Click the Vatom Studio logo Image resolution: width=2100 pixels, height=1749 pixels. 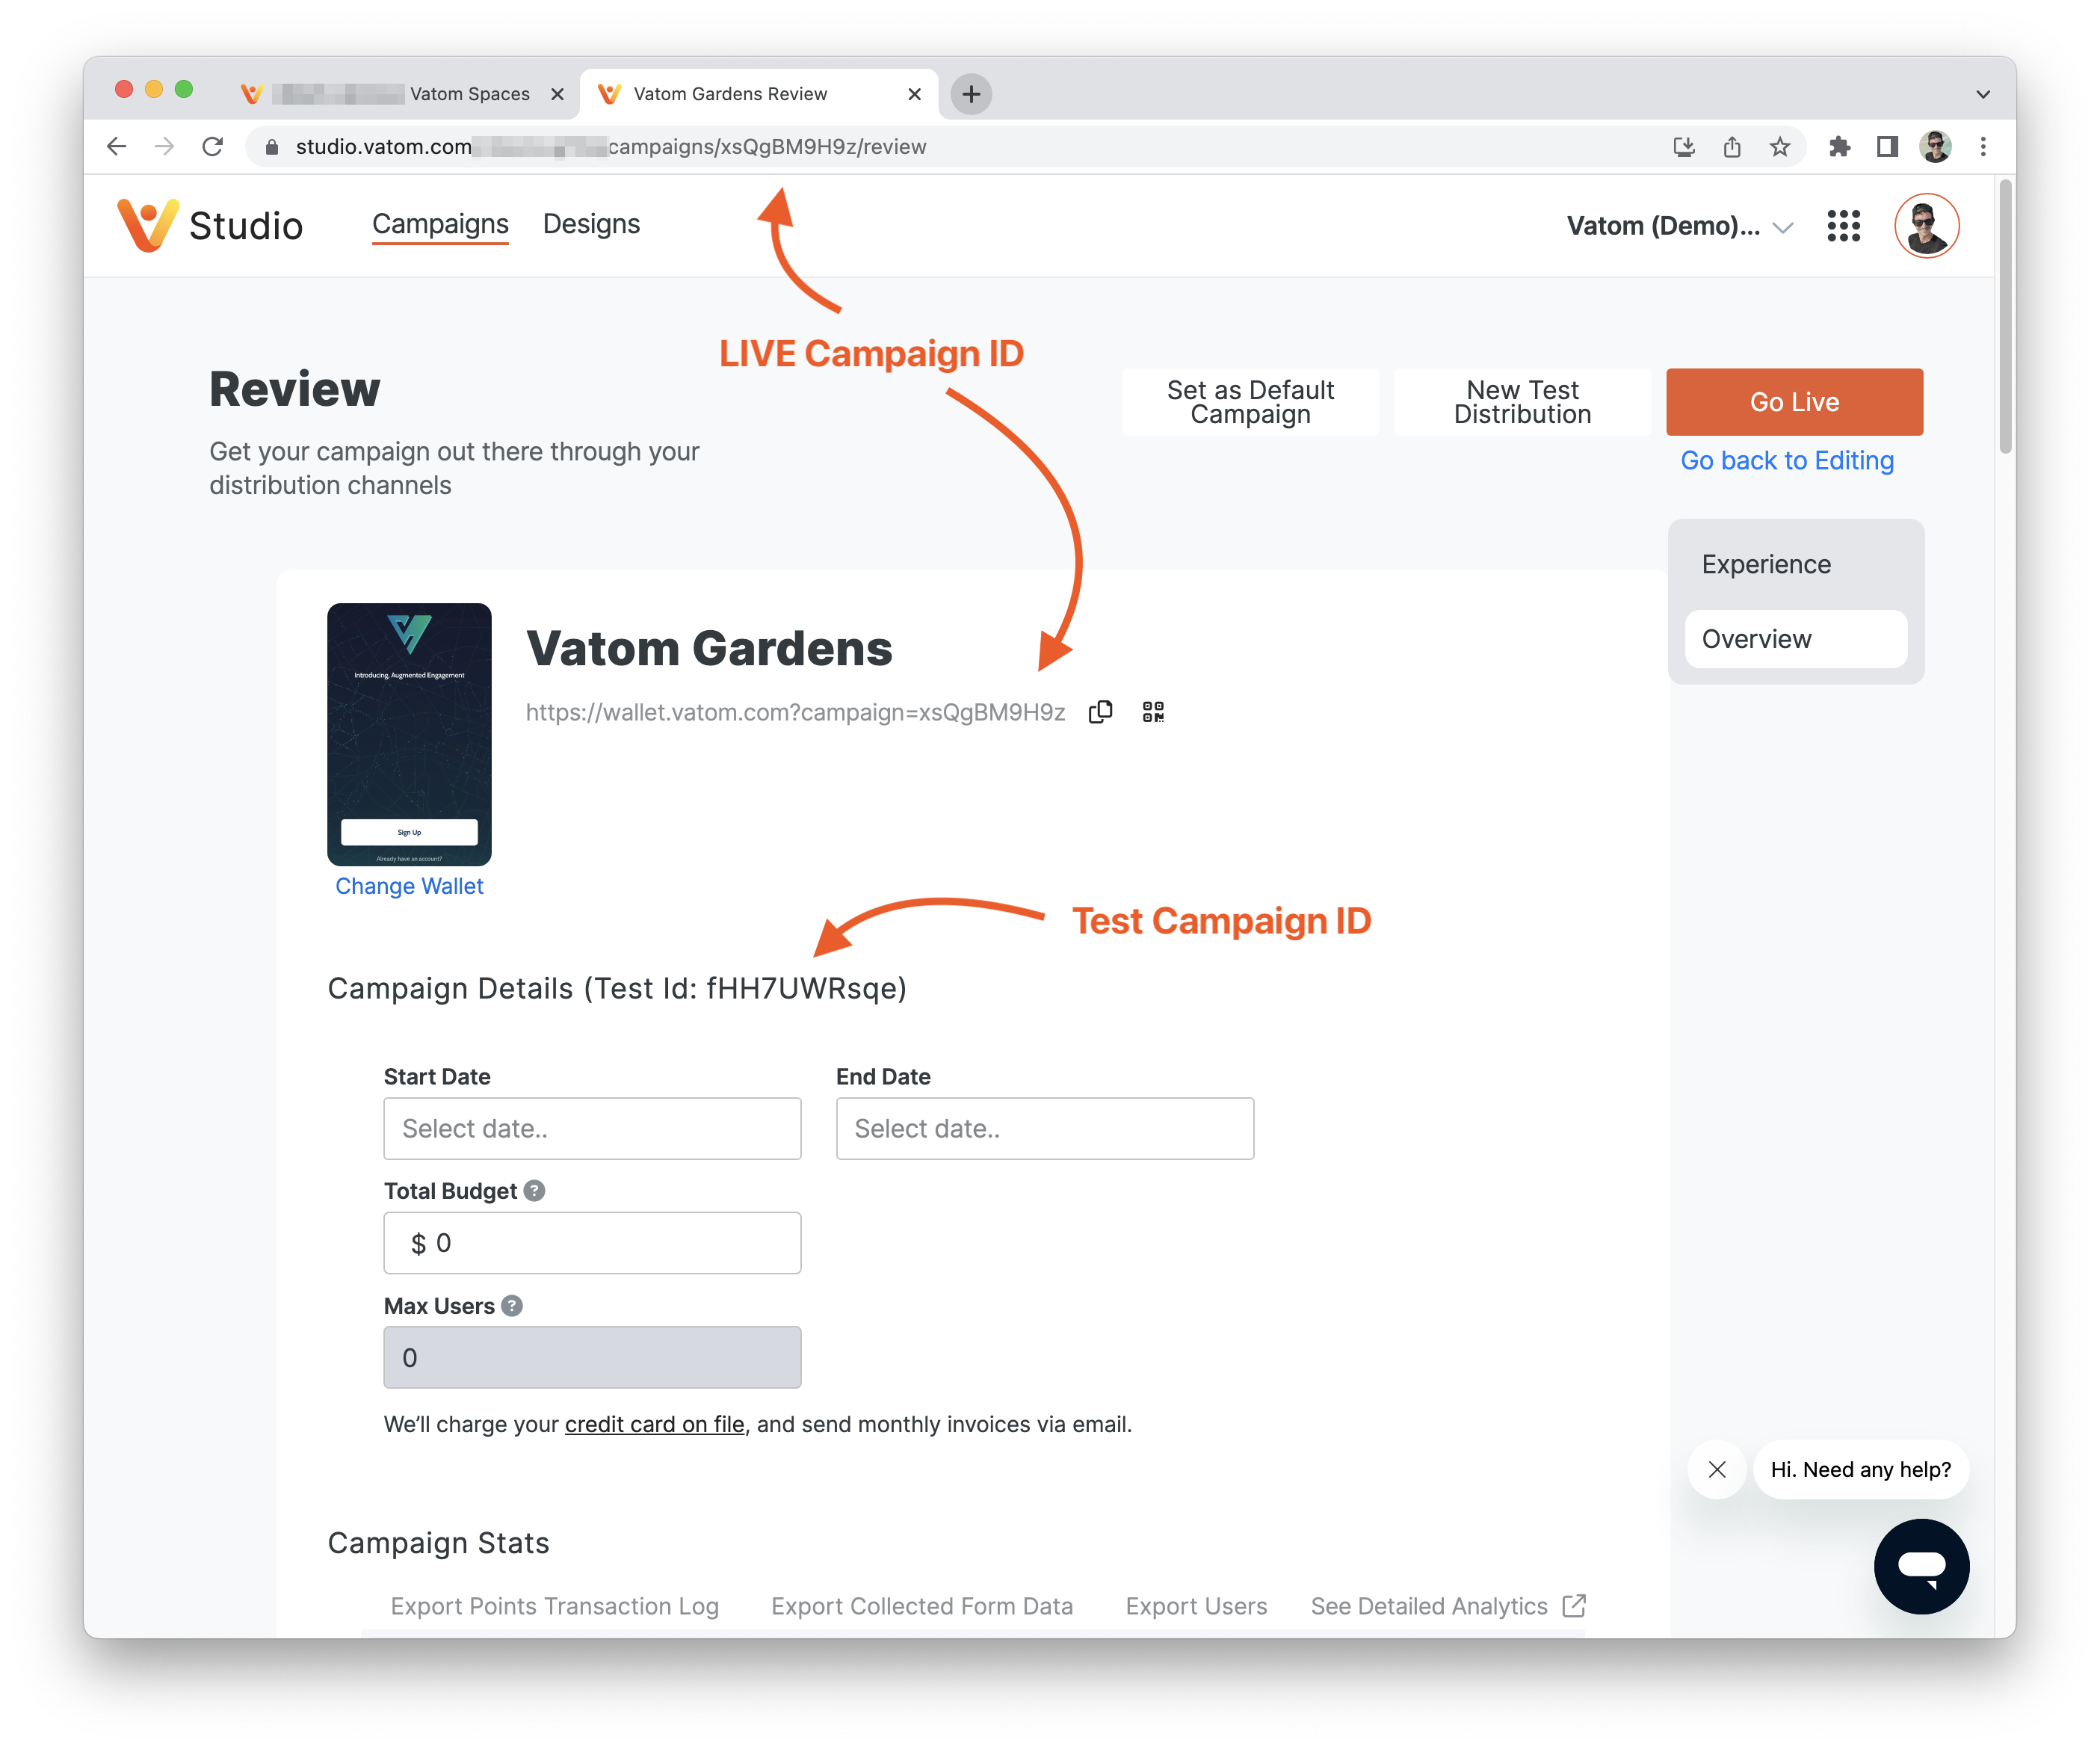[210, 225]
